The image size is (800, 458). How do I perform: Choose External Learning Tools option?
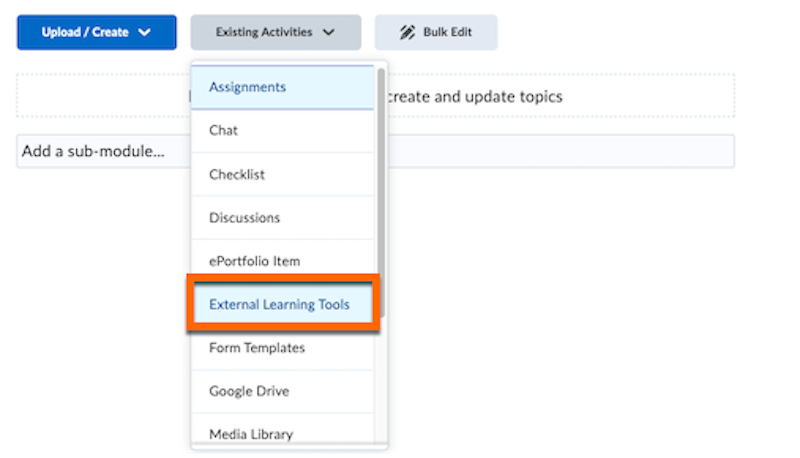283,304
